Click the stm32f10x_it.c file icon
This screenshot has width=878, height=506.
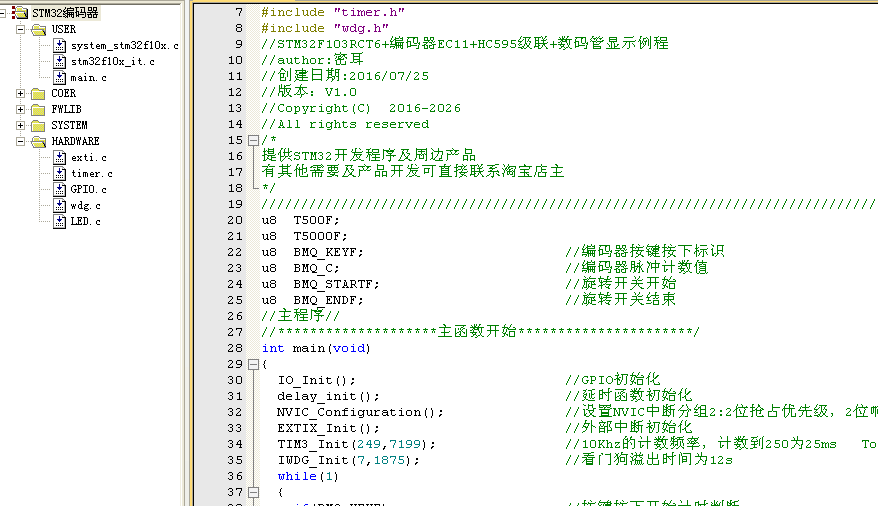60,62
